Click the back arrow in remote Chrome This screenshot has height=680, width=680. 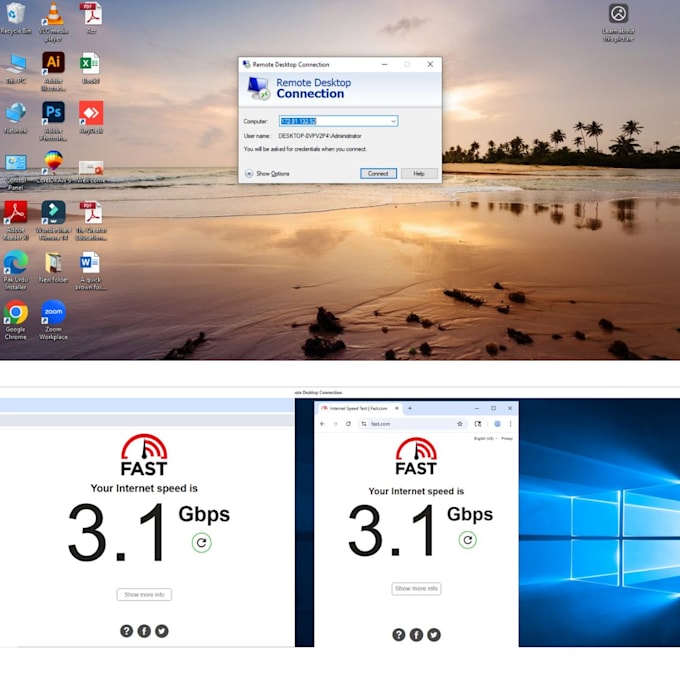(322, 424)
